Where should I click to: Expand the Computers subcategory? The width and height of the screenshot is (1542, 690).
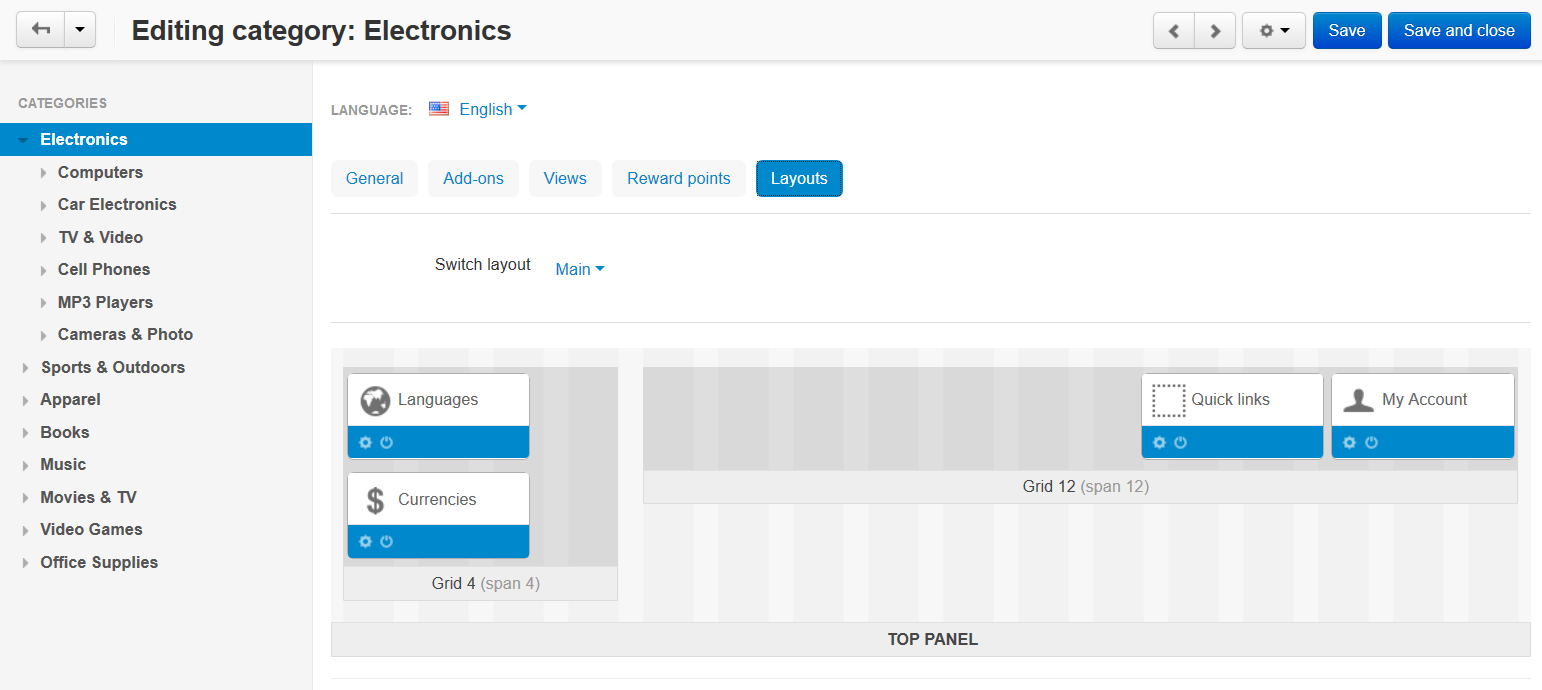43,173
